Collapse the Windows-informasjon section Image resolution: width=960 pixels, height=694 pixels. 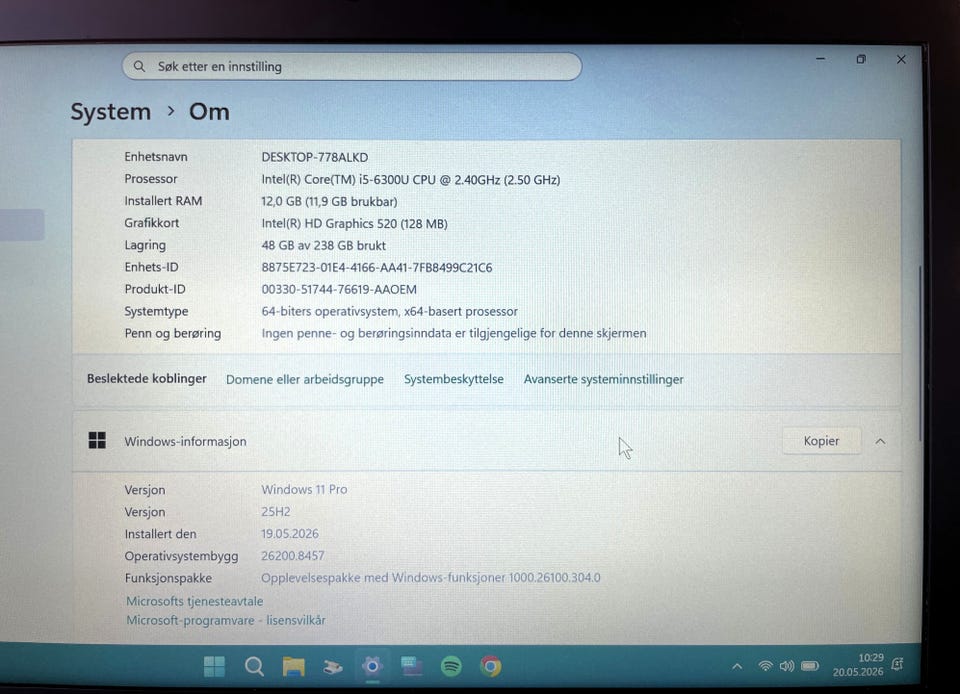pos(880,441)
